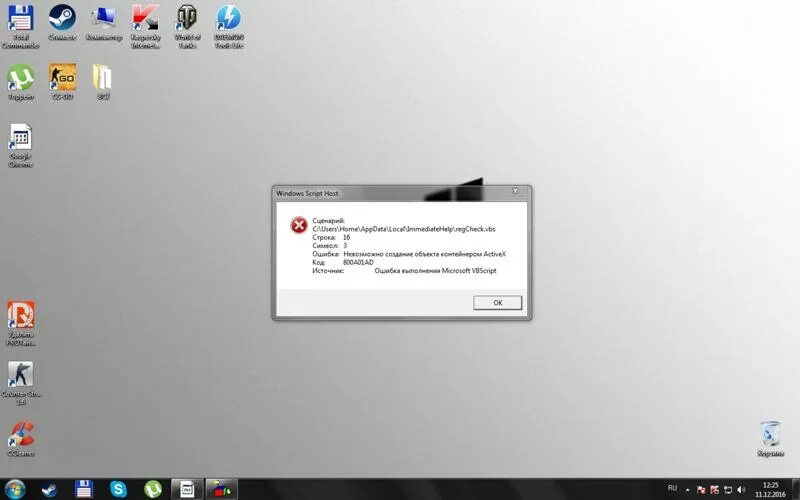Image resolution: width=800 pixels, height=500 pixels.
Task: Open the volume speaker tray icon
Action: [741, 490]
